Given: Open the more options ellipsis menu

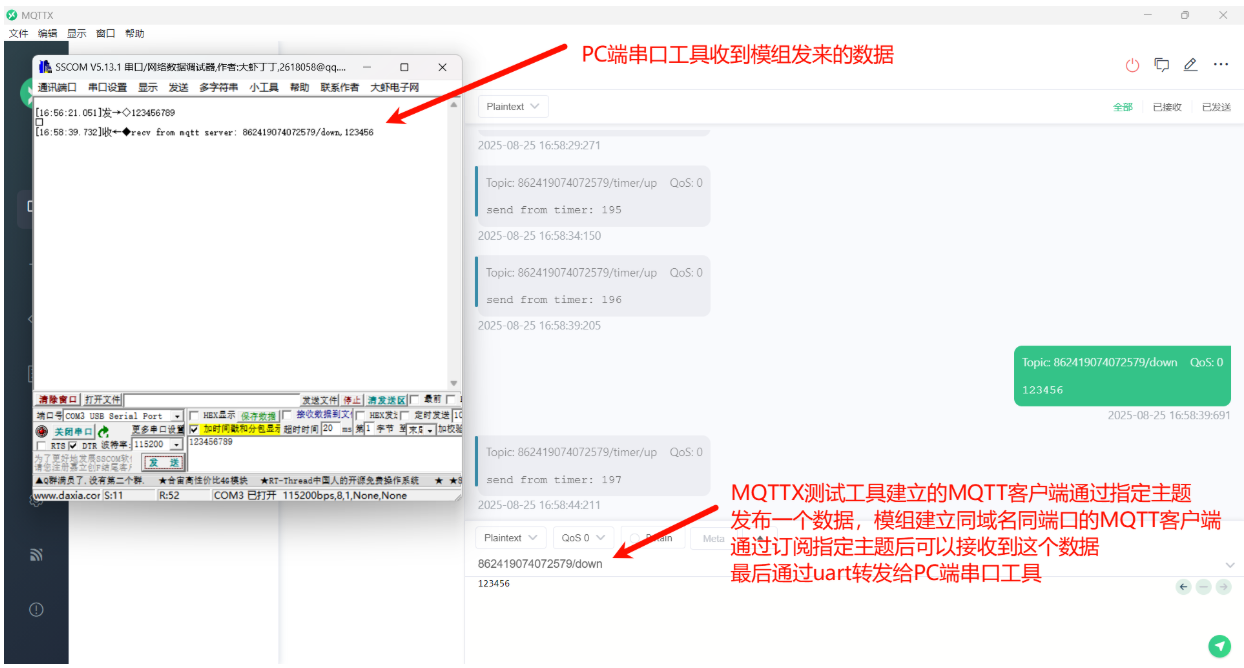Looking at the screenshot, I should 1221,65.
